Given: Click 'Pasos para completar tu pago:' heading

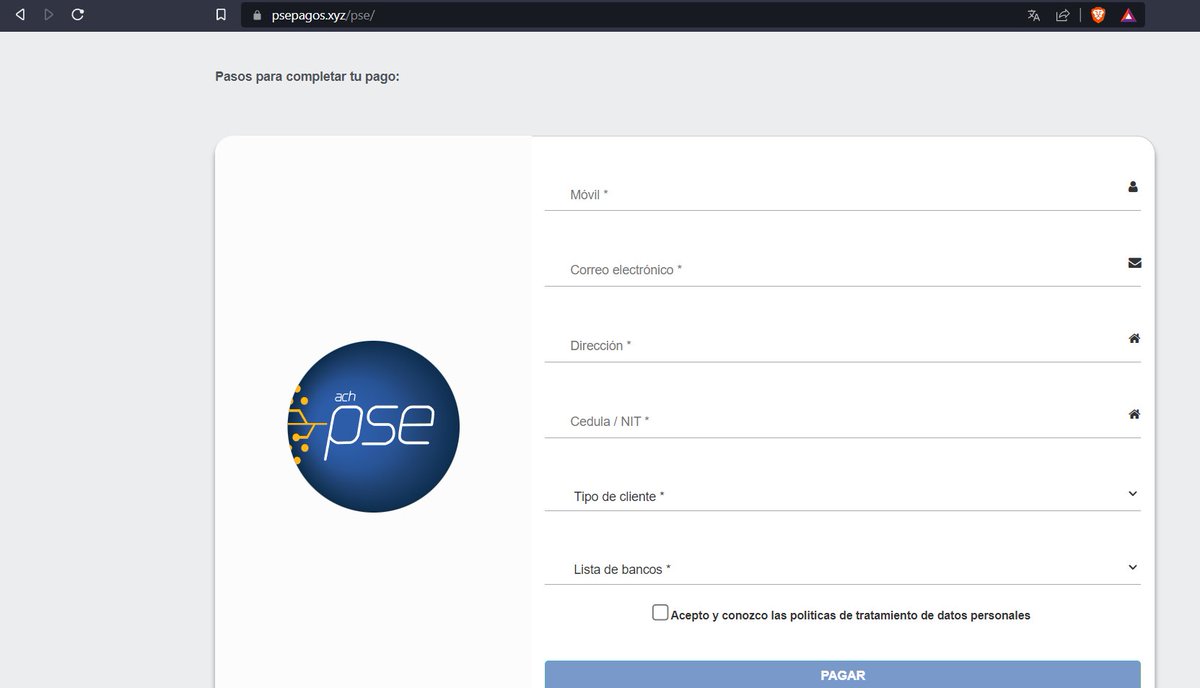Looking at the screenshot, I should (x=307, y=76).
